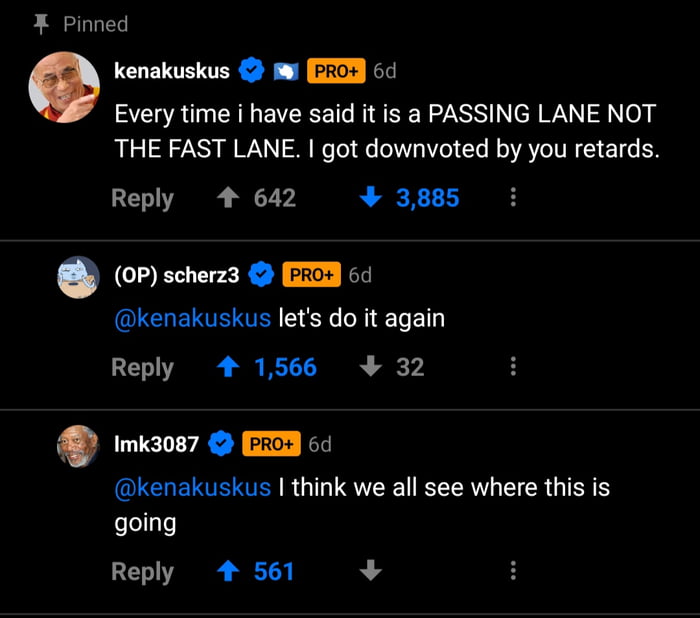Click the @kenakuskus mention in scherz3's reply

pyautogui.click(x=192, y=319)
